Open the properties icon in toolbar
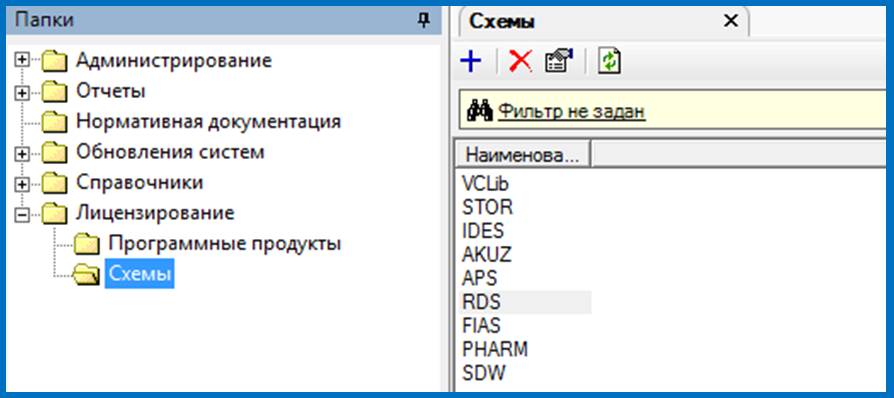This screenshot has width=894, height=398. [x=559, y=60]
